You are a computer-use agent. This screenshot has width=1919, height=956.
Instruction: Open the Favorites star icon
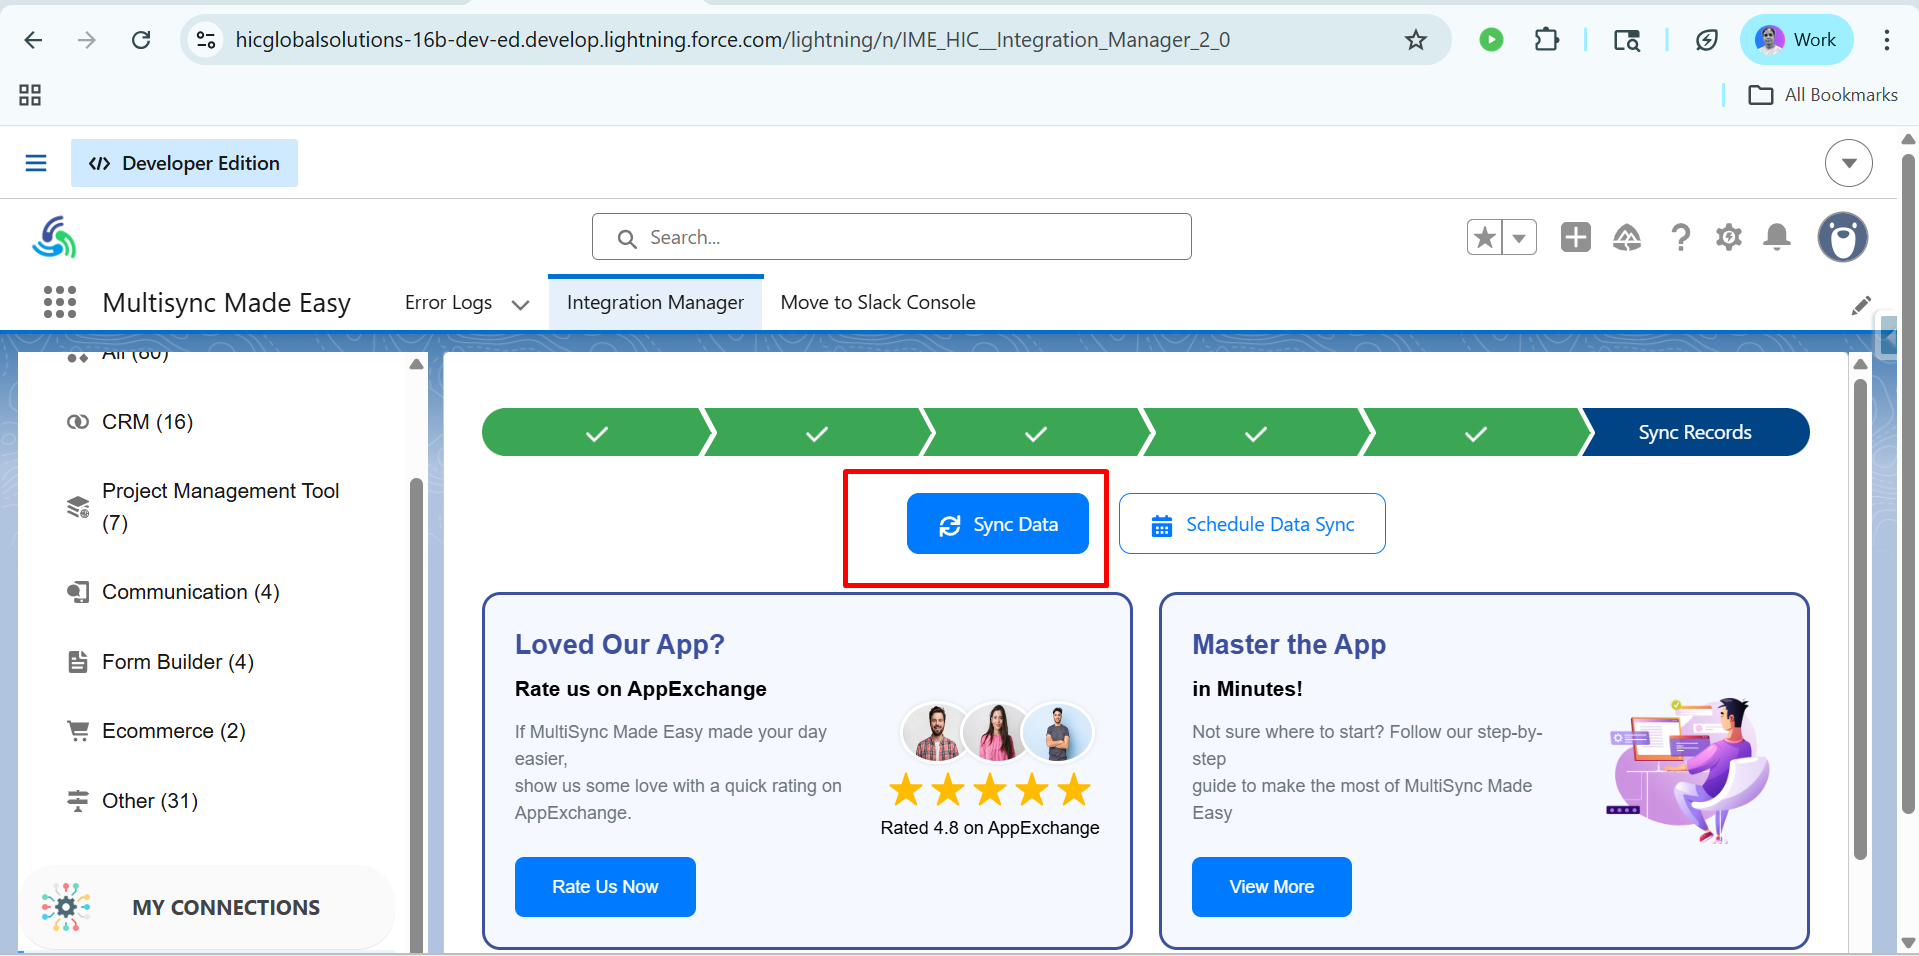pos(1485,238)
